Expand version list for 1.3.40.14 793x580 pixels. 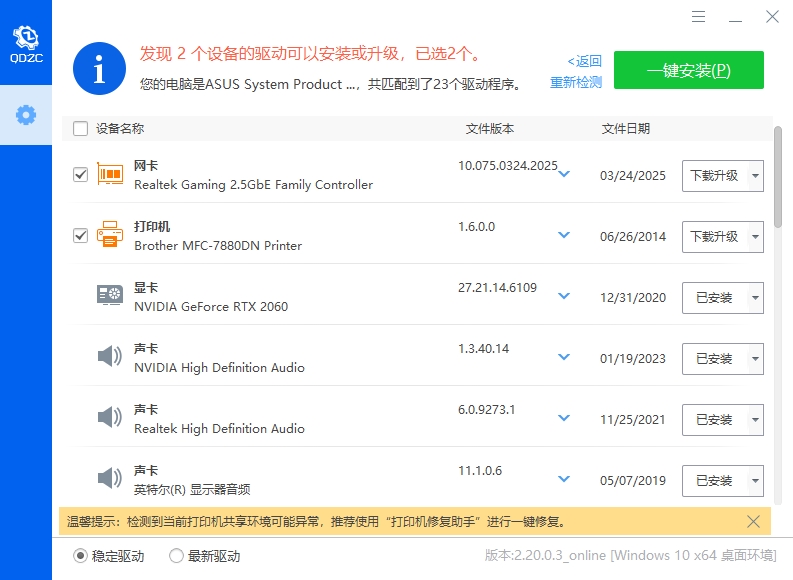point(564,357)
